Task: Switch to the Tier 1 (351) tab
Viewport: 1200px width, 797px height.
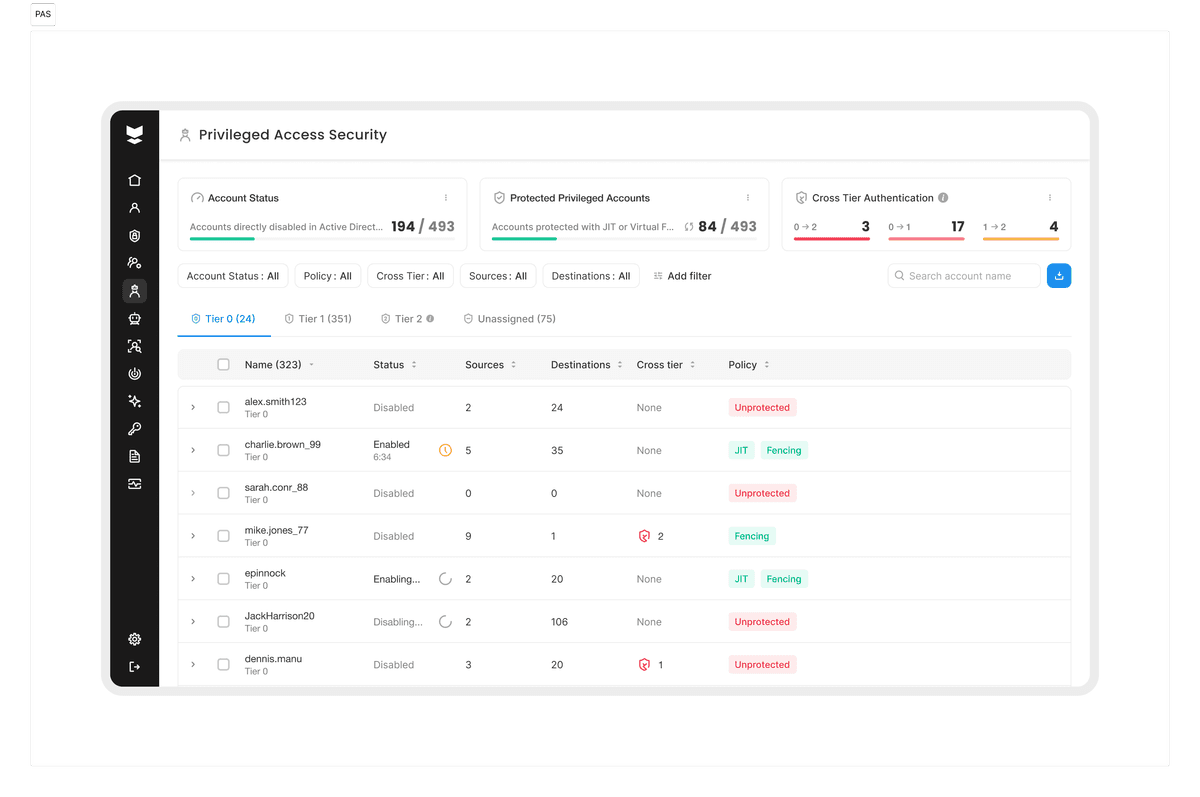Action: (x=318, y=319)
